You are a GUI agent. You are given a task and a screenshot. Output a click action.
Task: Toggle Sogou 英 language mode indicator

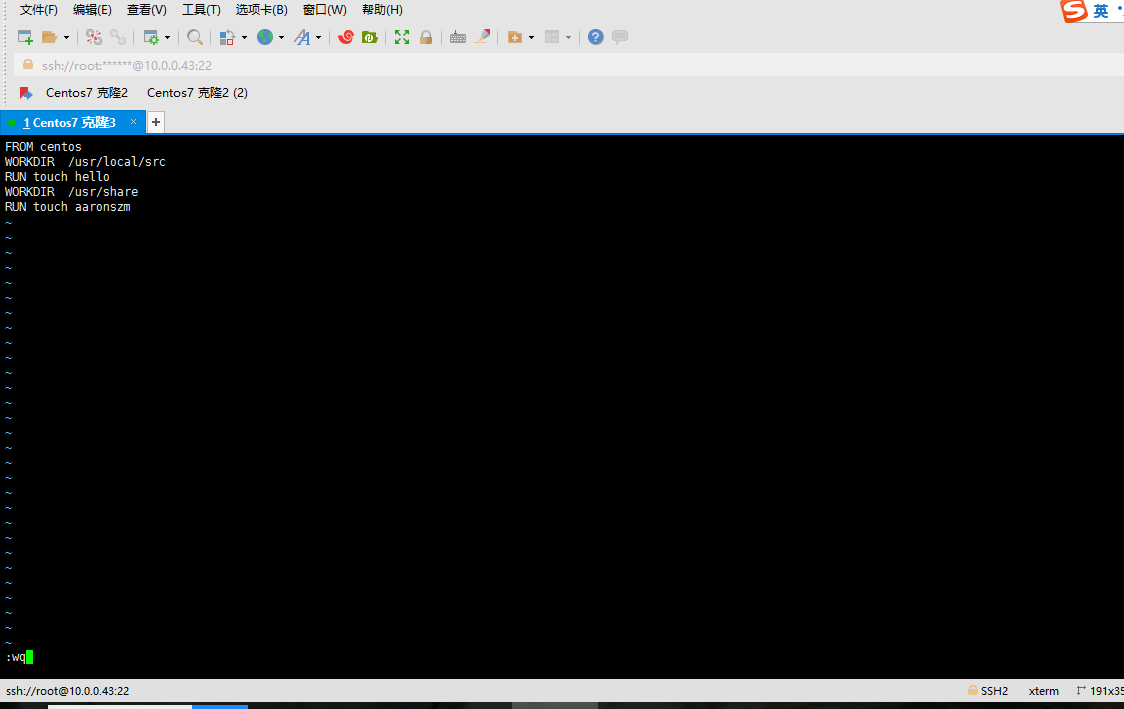point(1101,11)
